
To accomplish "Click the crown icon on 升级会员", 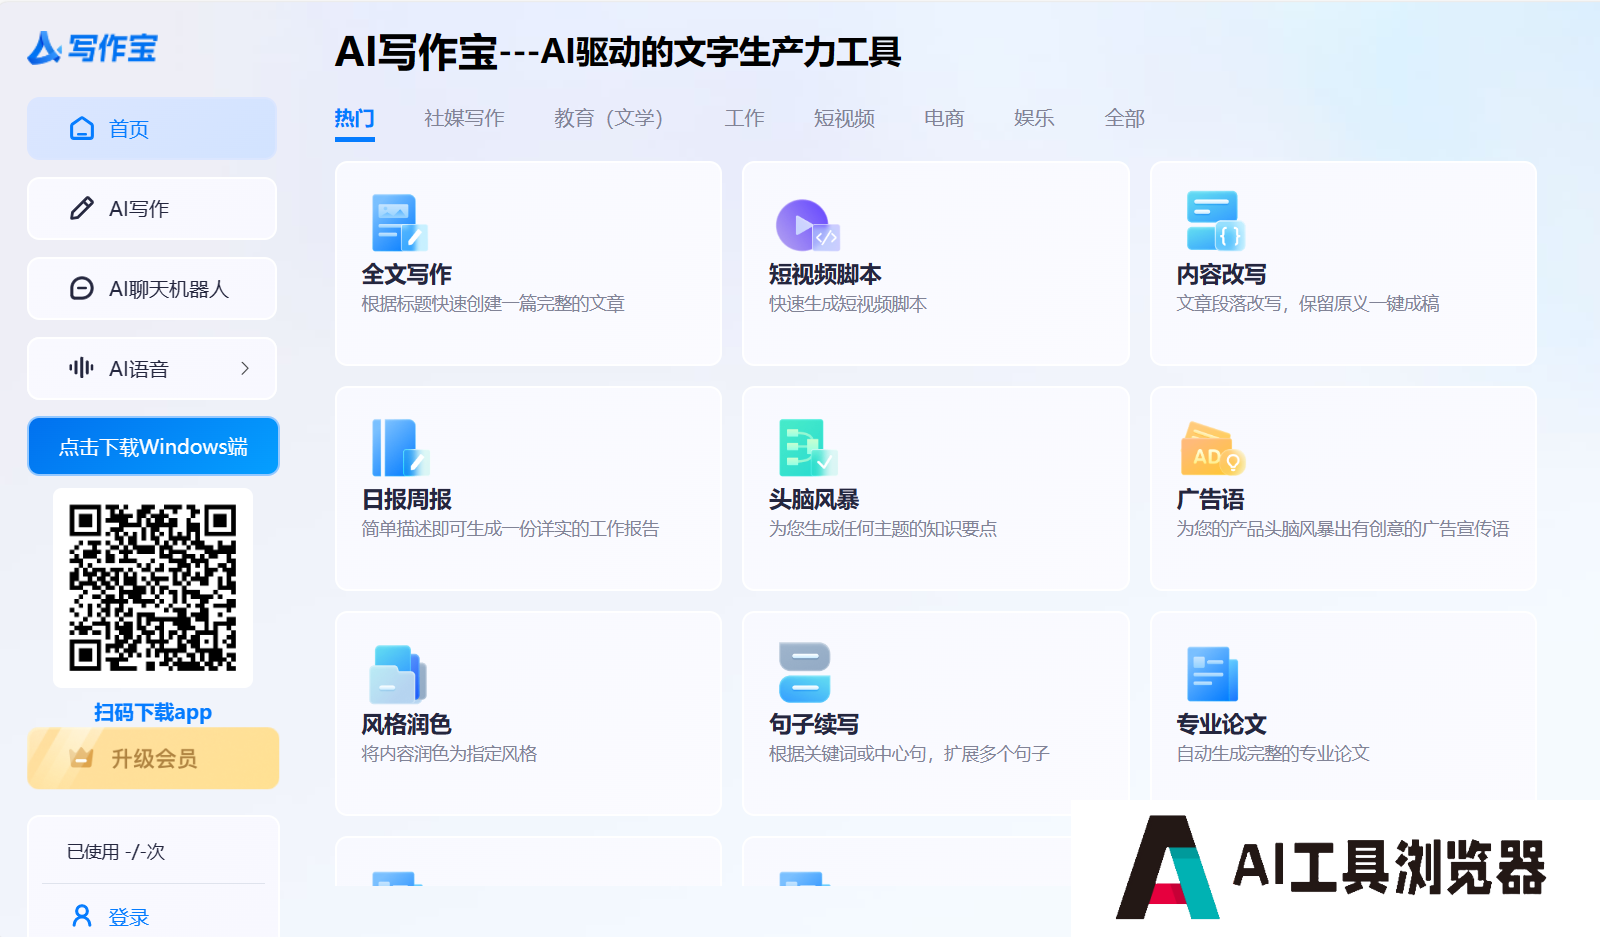I will pos(82,758).
